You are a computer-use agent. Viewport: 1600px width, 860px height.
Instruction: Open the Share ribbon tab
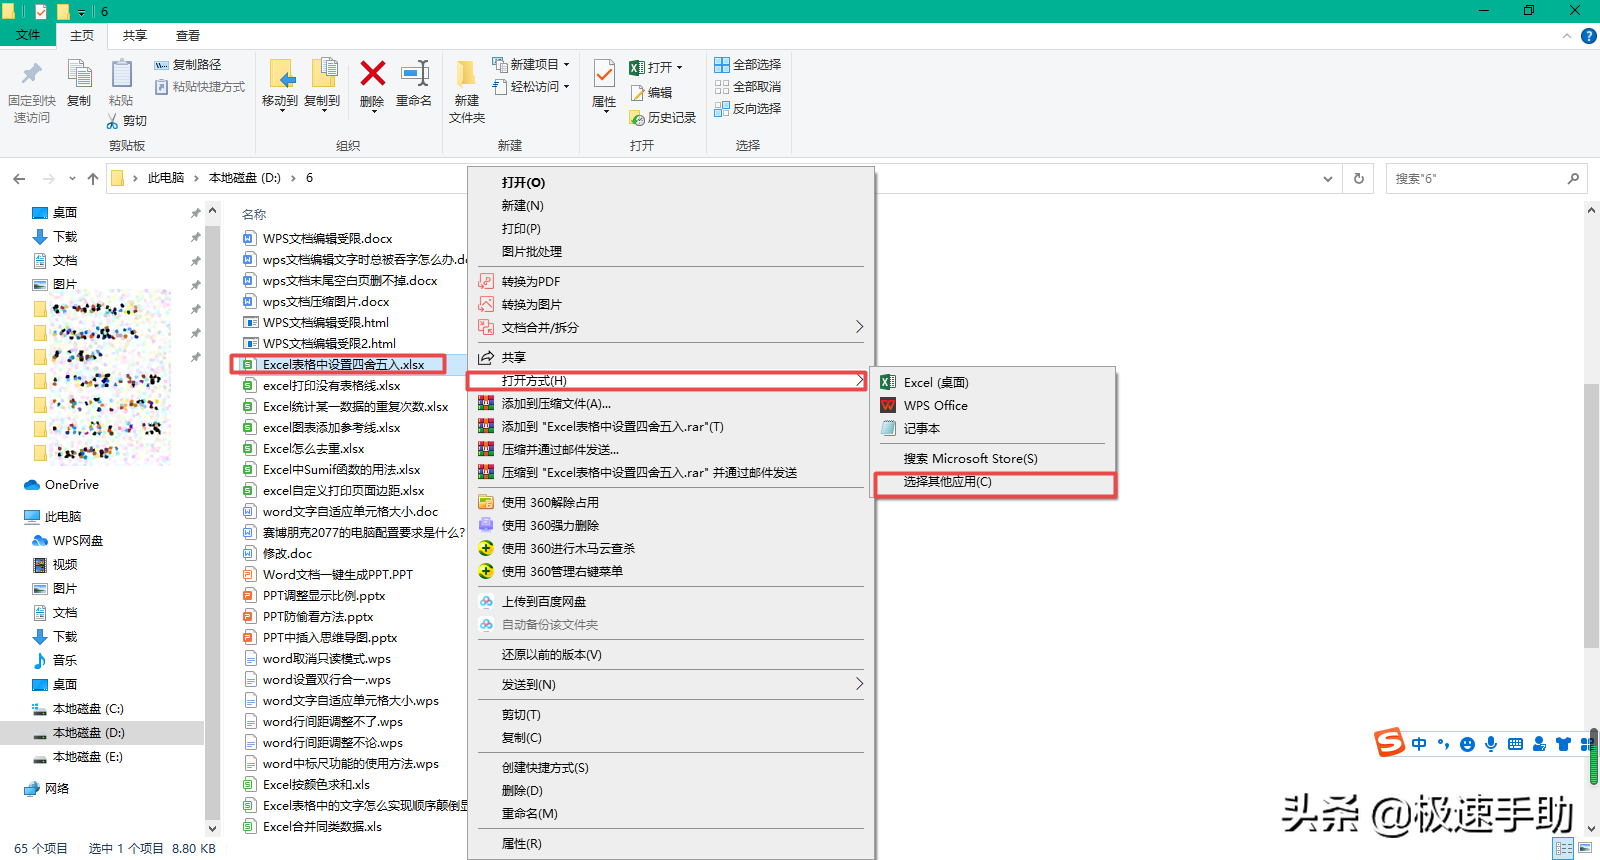[135, 36]
